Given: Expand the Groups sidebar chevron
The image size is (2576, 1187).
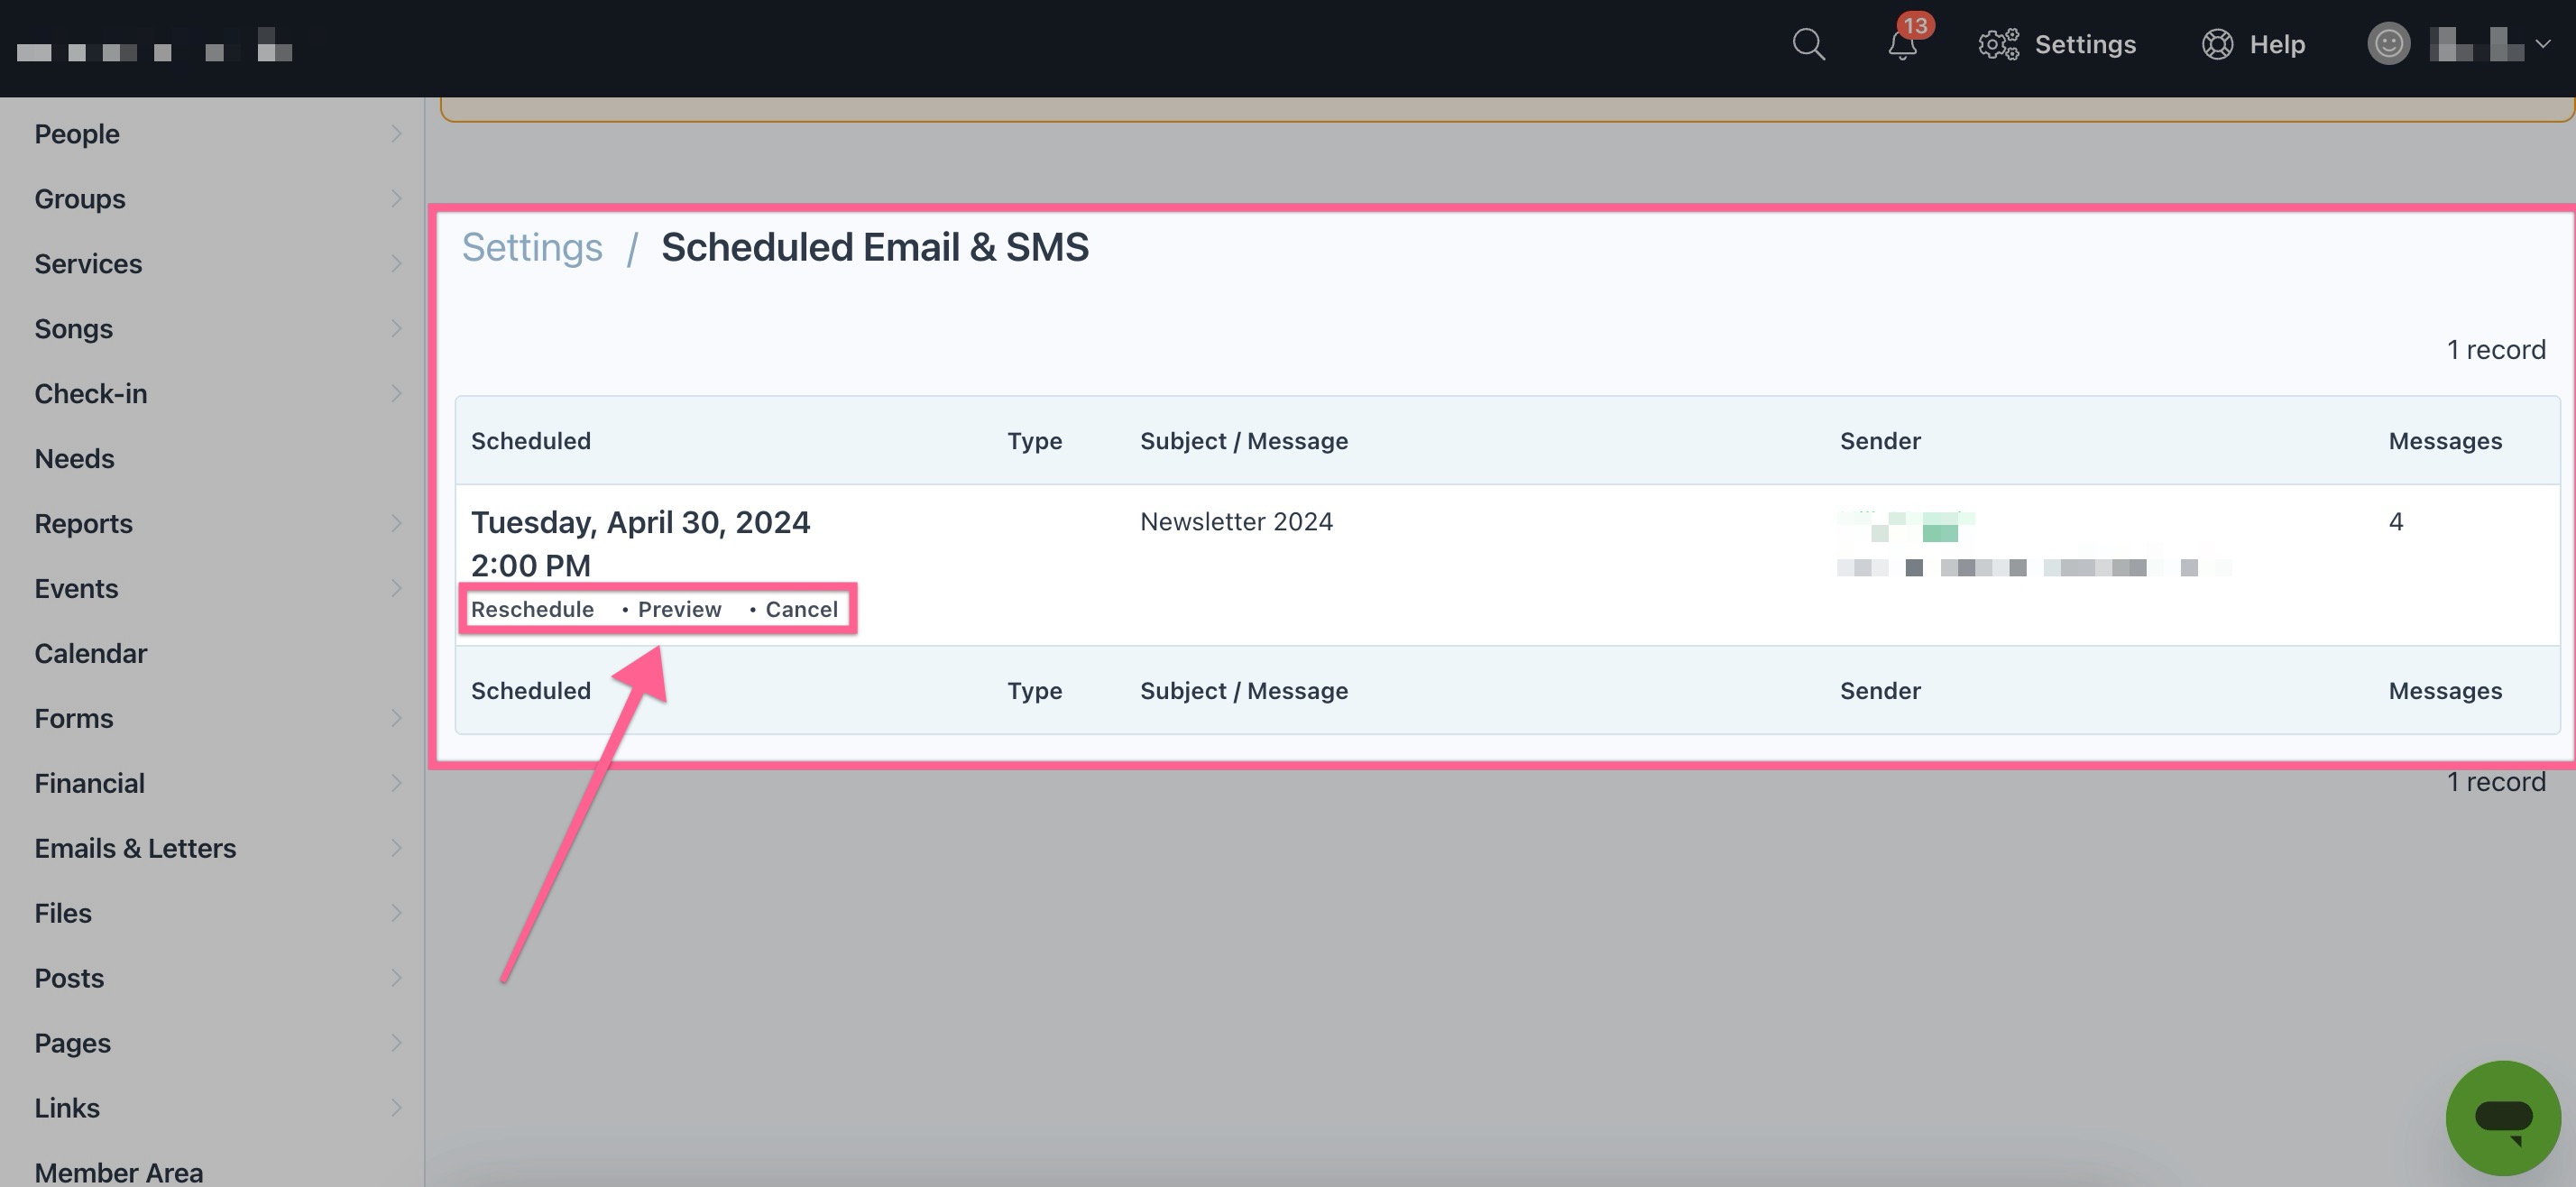Looking at the screenshot, I should (396, 199).
